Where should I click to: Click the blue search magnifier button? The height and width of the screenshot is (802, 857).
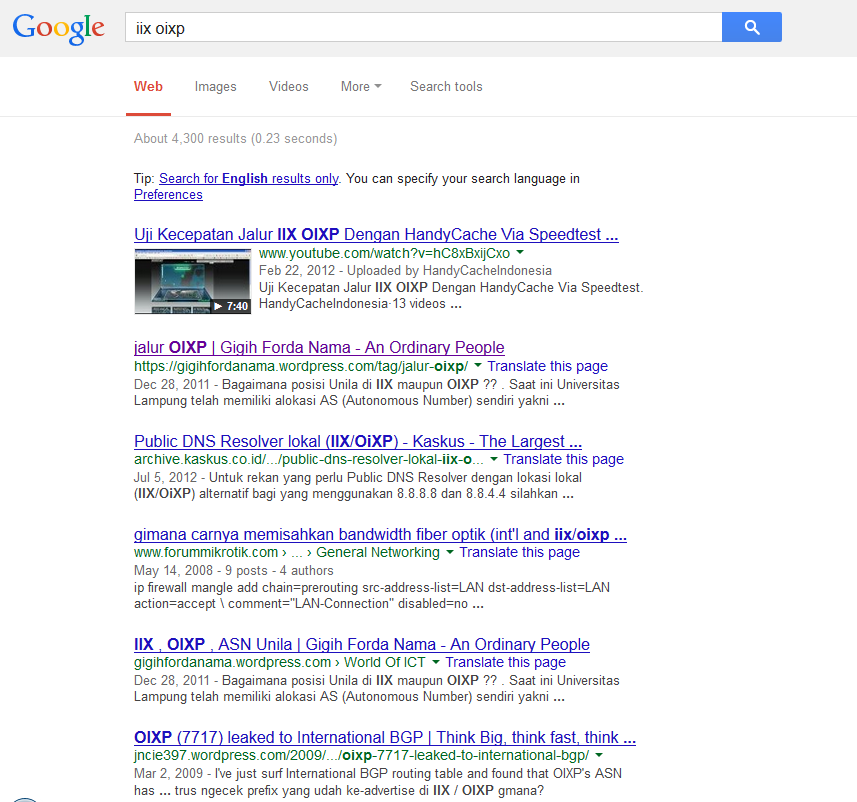[x=752, y=27]
